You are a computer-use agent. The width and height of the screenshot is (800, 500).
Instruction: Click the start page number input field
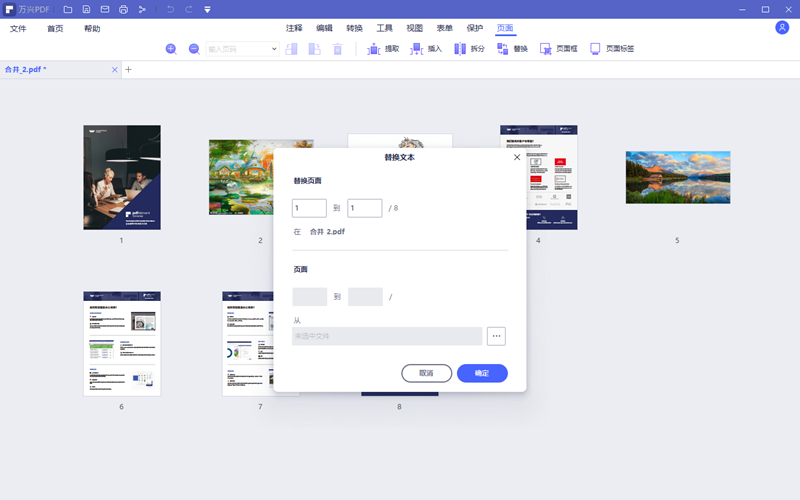point(309,208)
